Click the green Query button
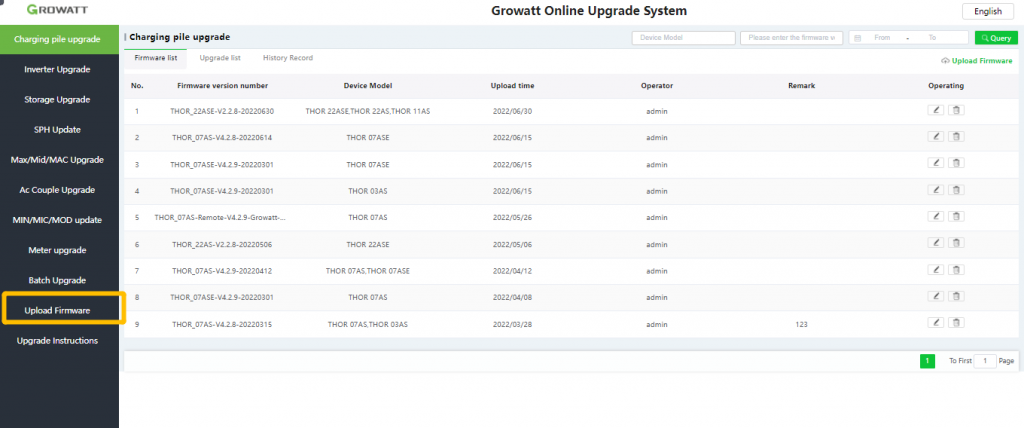This screenshot has width=1024, height=428. (x=996, y=38)
